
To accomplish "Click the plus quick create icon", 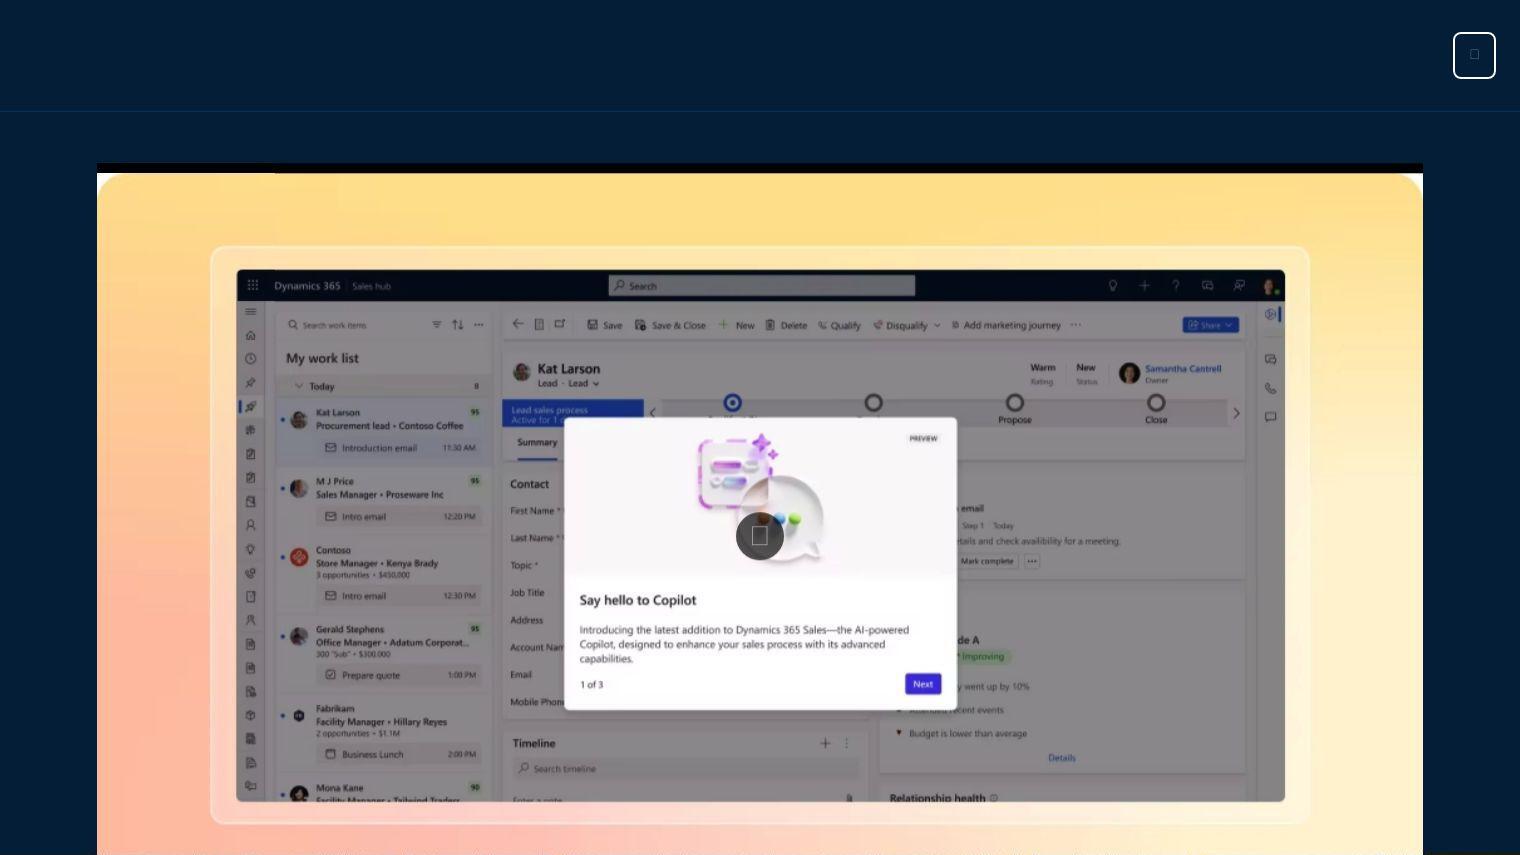I will 1145,286.
